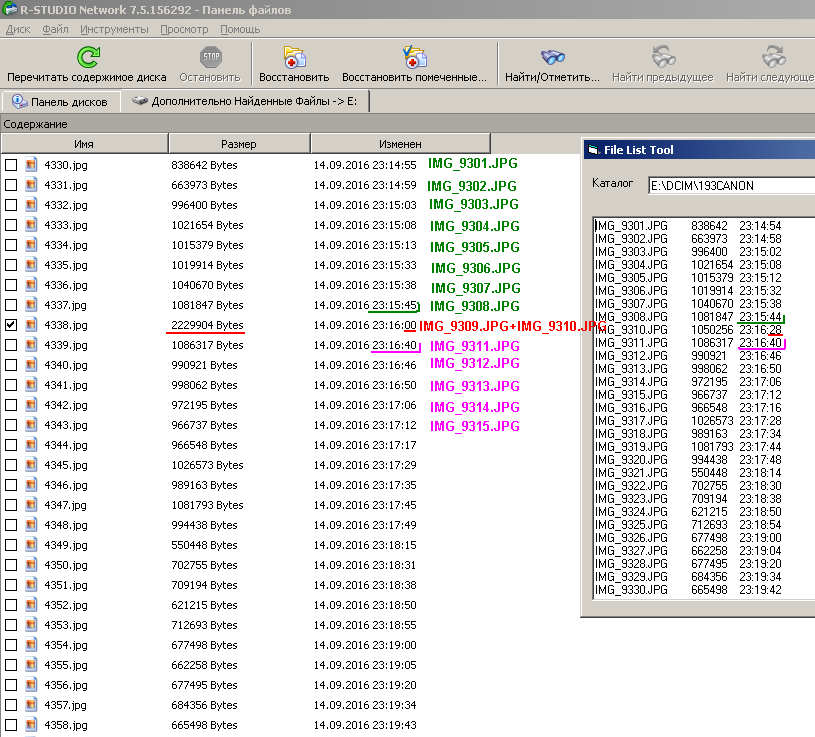Click the Восстановить button label
Image resolution: width=815 pixels, height=737 pixels.
pyautogui.click(x=294, y=77)
